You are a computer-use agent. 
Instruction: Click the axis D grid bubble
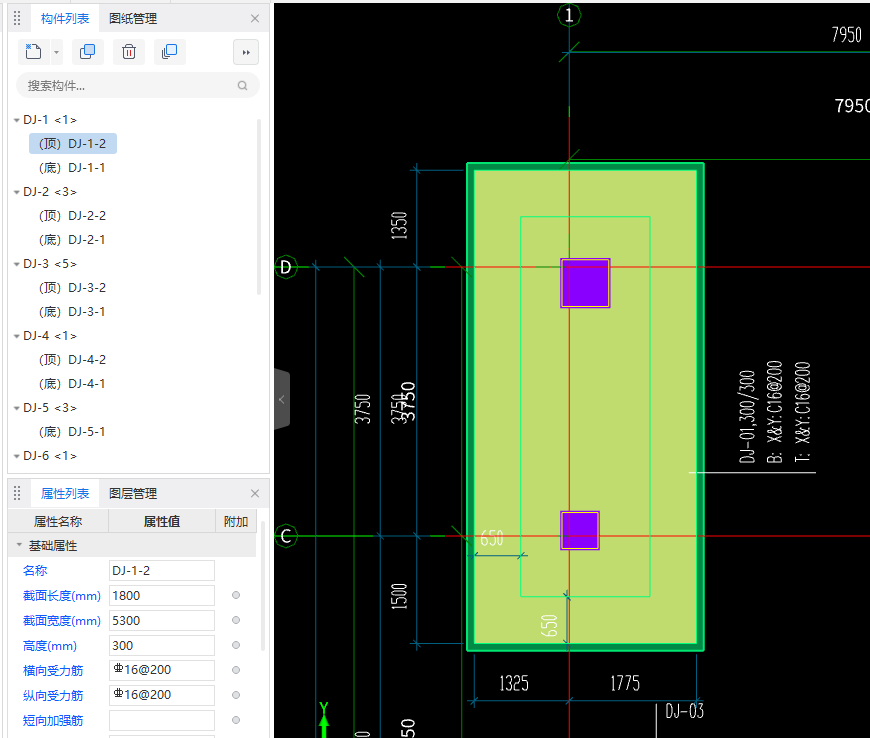[286, 267]
